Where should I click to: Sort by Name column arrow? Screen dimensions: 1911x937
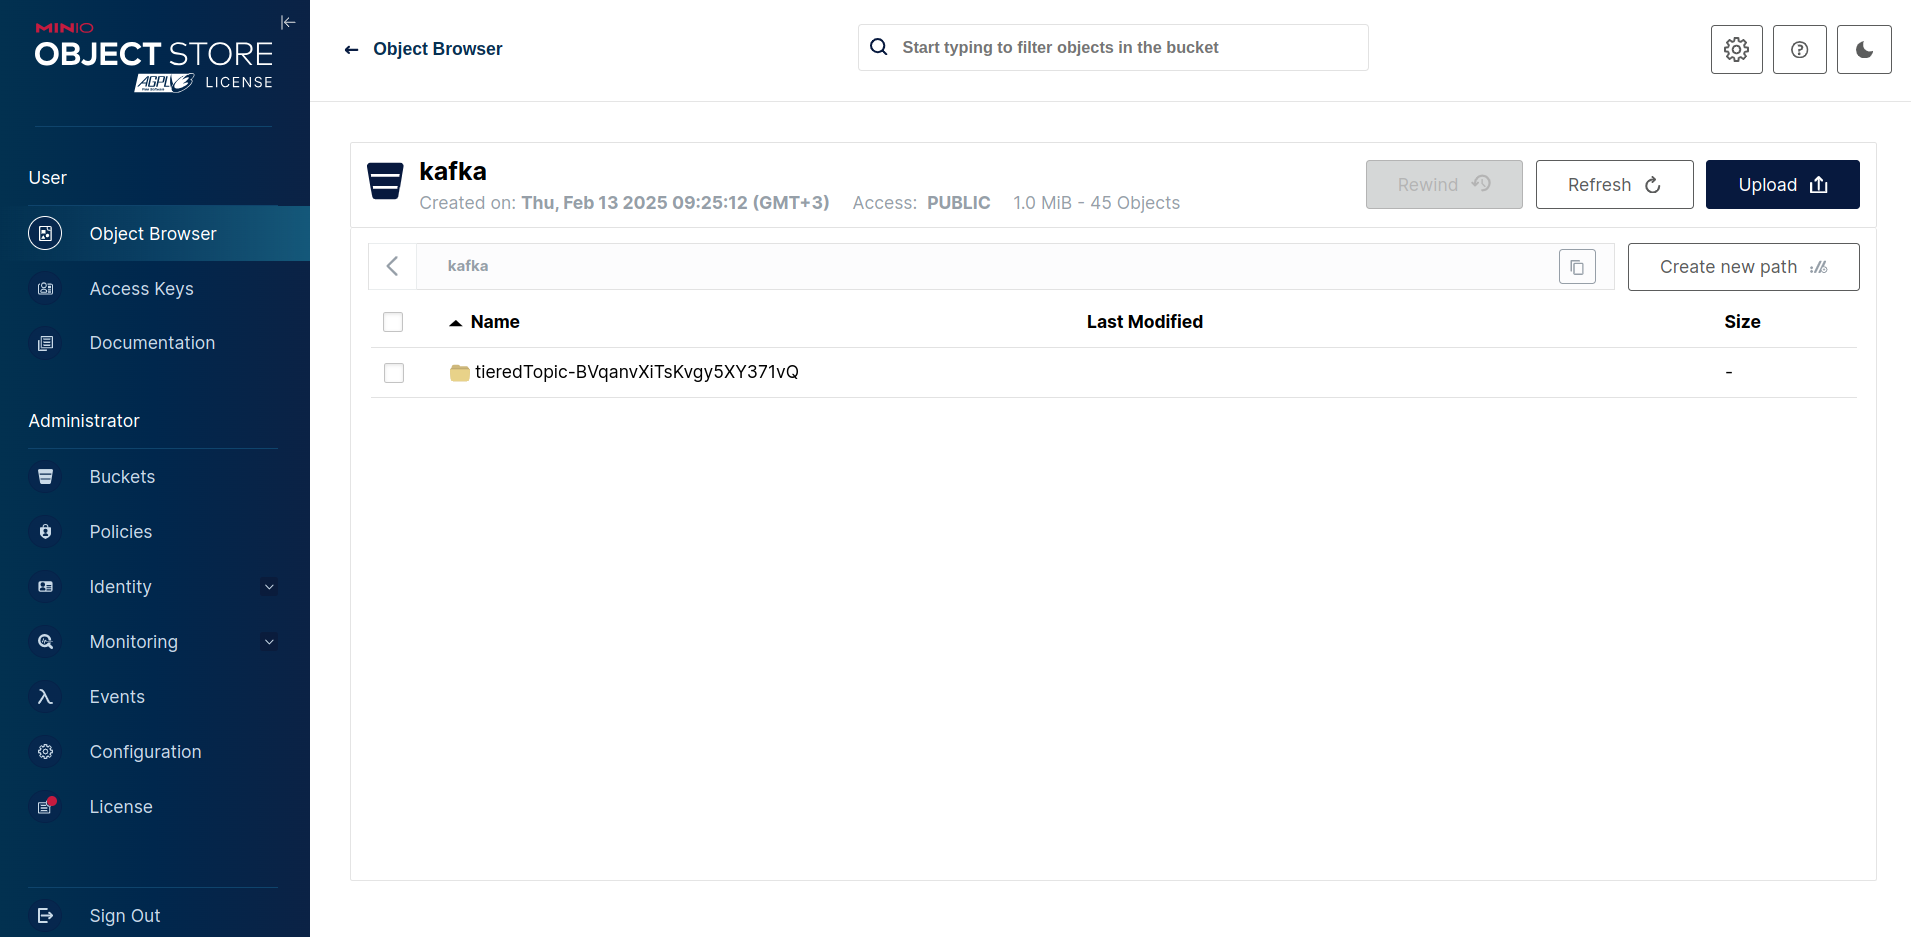455,323
